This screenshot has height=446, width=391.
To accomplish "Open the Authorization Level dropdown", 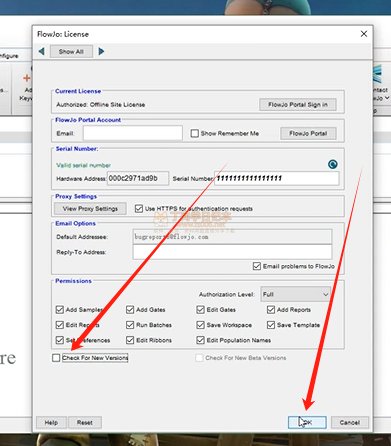I will pos(296,294).
